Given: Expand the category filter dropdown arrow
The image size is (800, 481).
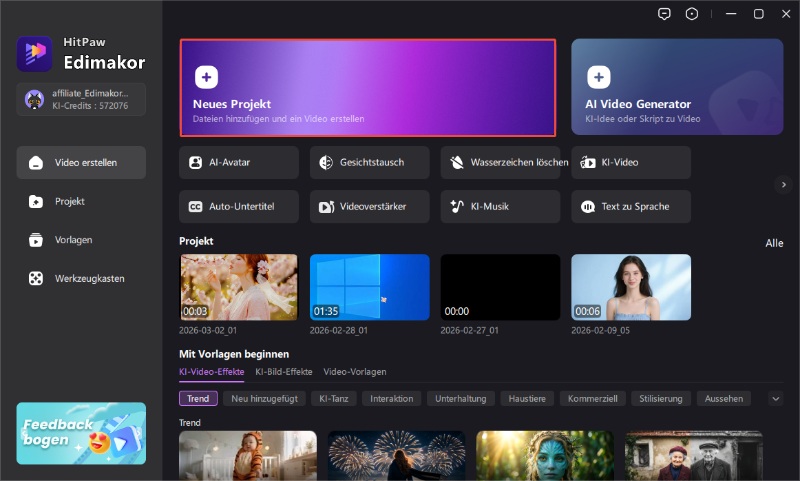Looking at the screenshot, I should tap(775, 398).
